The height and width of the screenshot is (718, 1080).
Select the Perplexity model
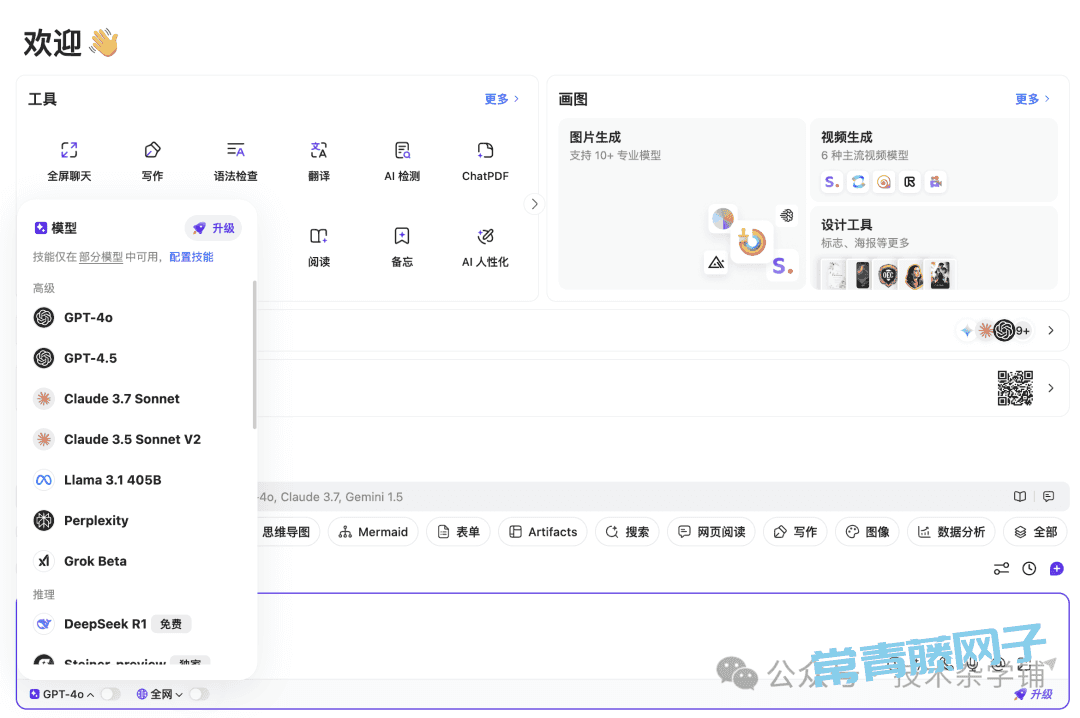138,521
